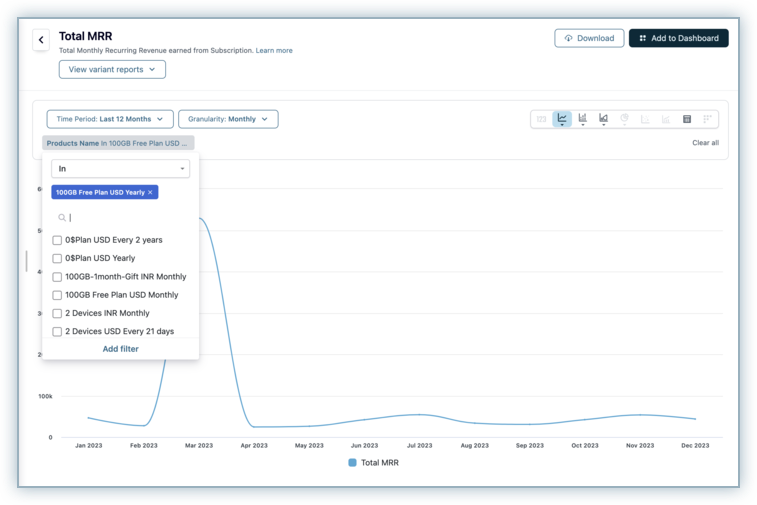Open the 'In' operator dropdown

(x=120, y=169)
